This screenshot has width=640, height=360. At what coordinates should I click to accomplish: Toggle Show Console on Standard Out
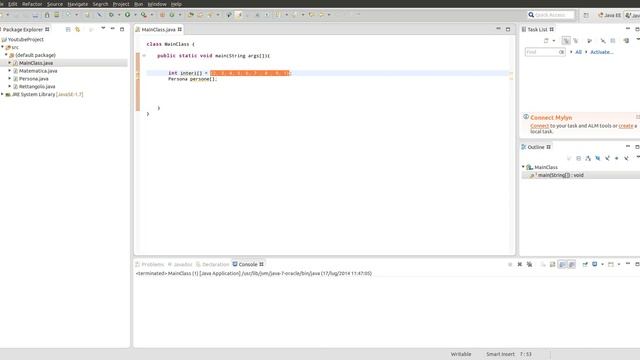tap(562, 264)
